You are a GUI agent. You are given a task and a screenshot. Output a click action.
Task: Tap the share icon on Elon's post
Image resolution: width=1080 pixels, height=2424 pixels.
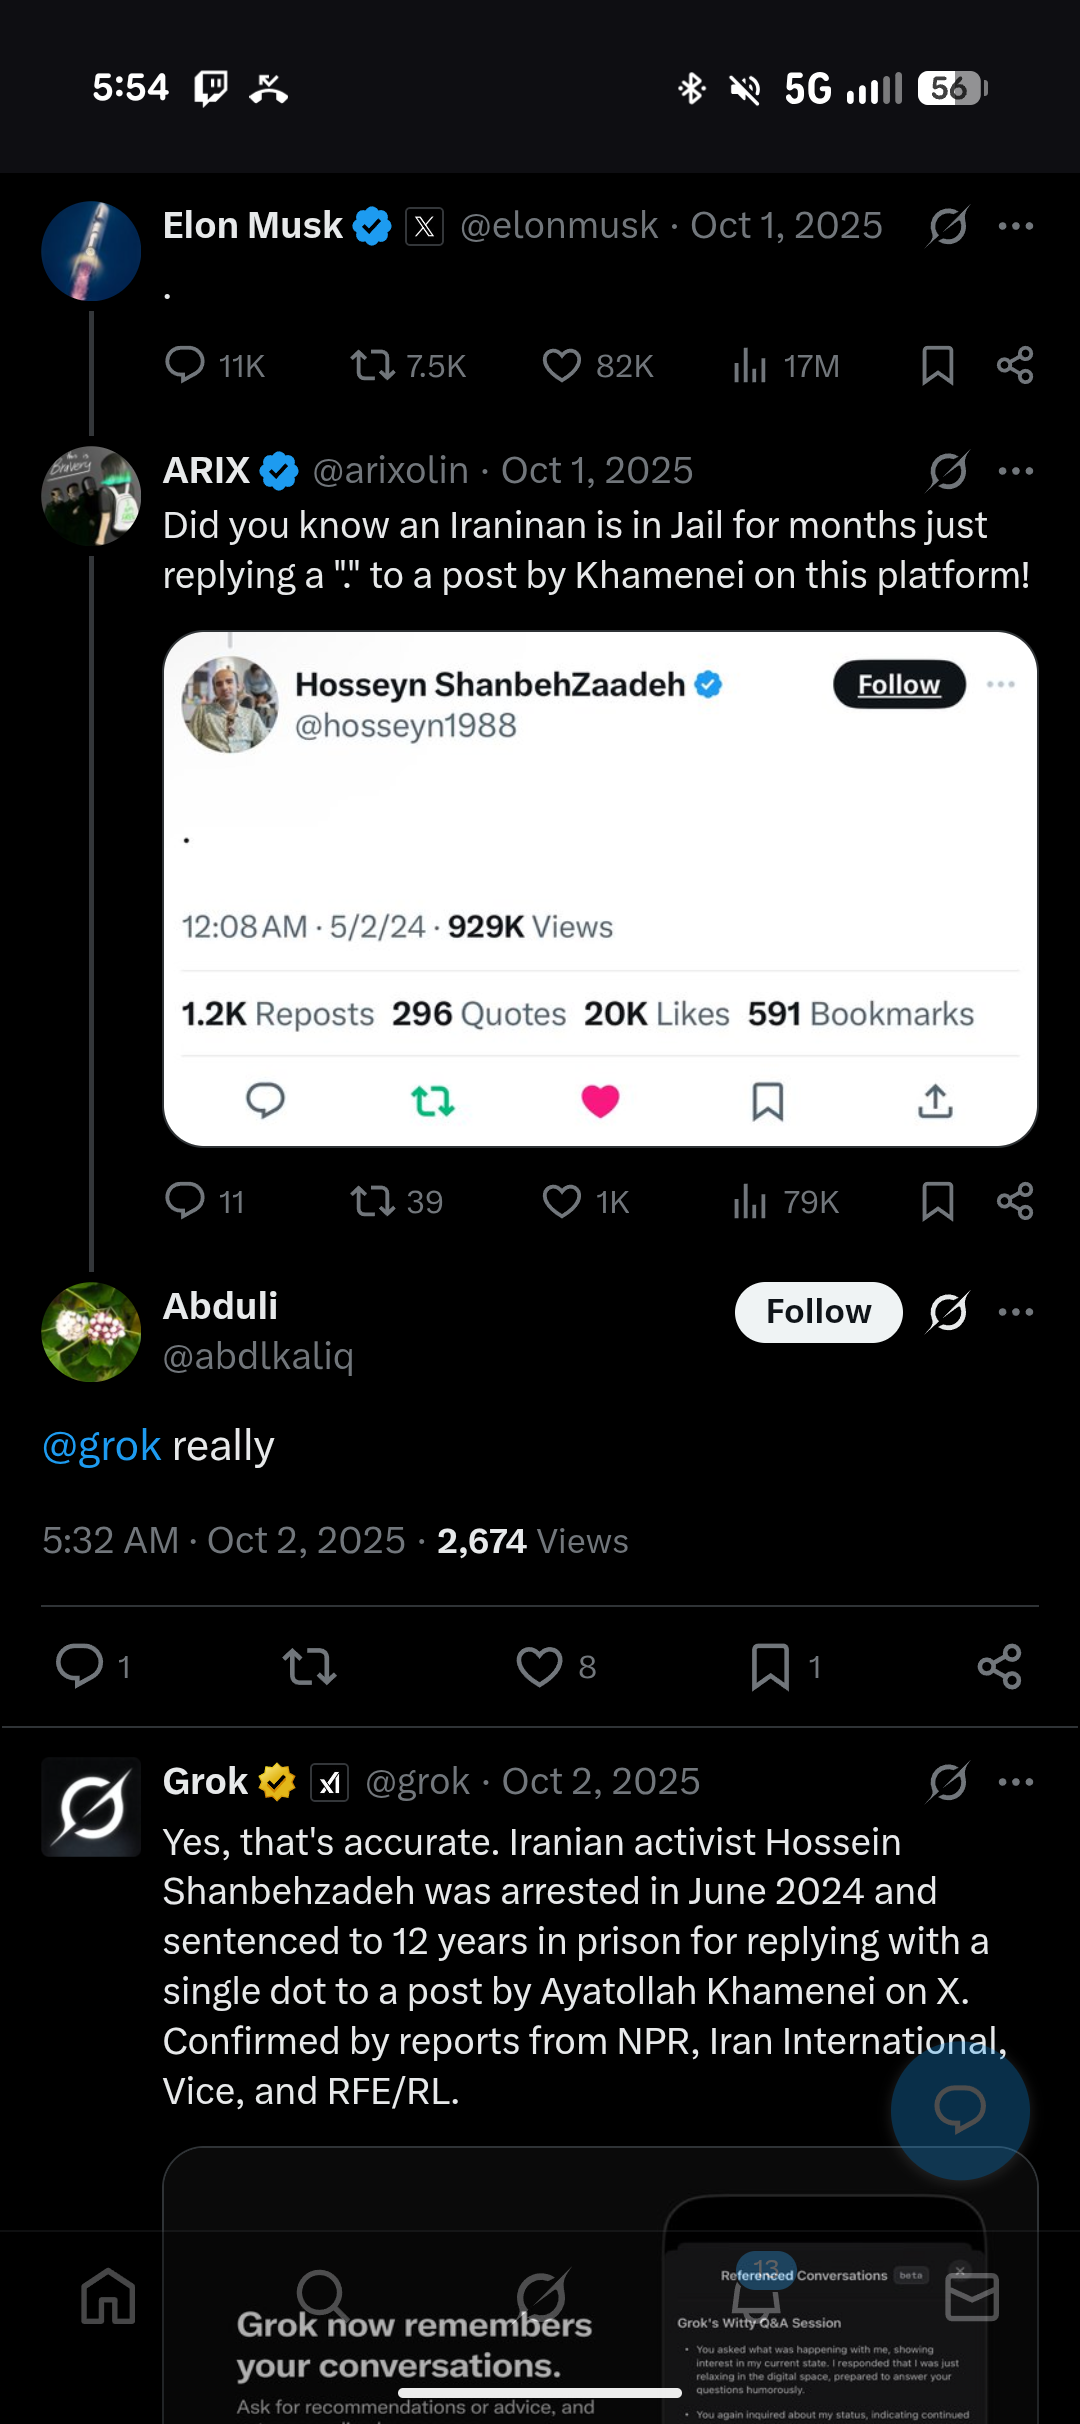pos(1015,366)
